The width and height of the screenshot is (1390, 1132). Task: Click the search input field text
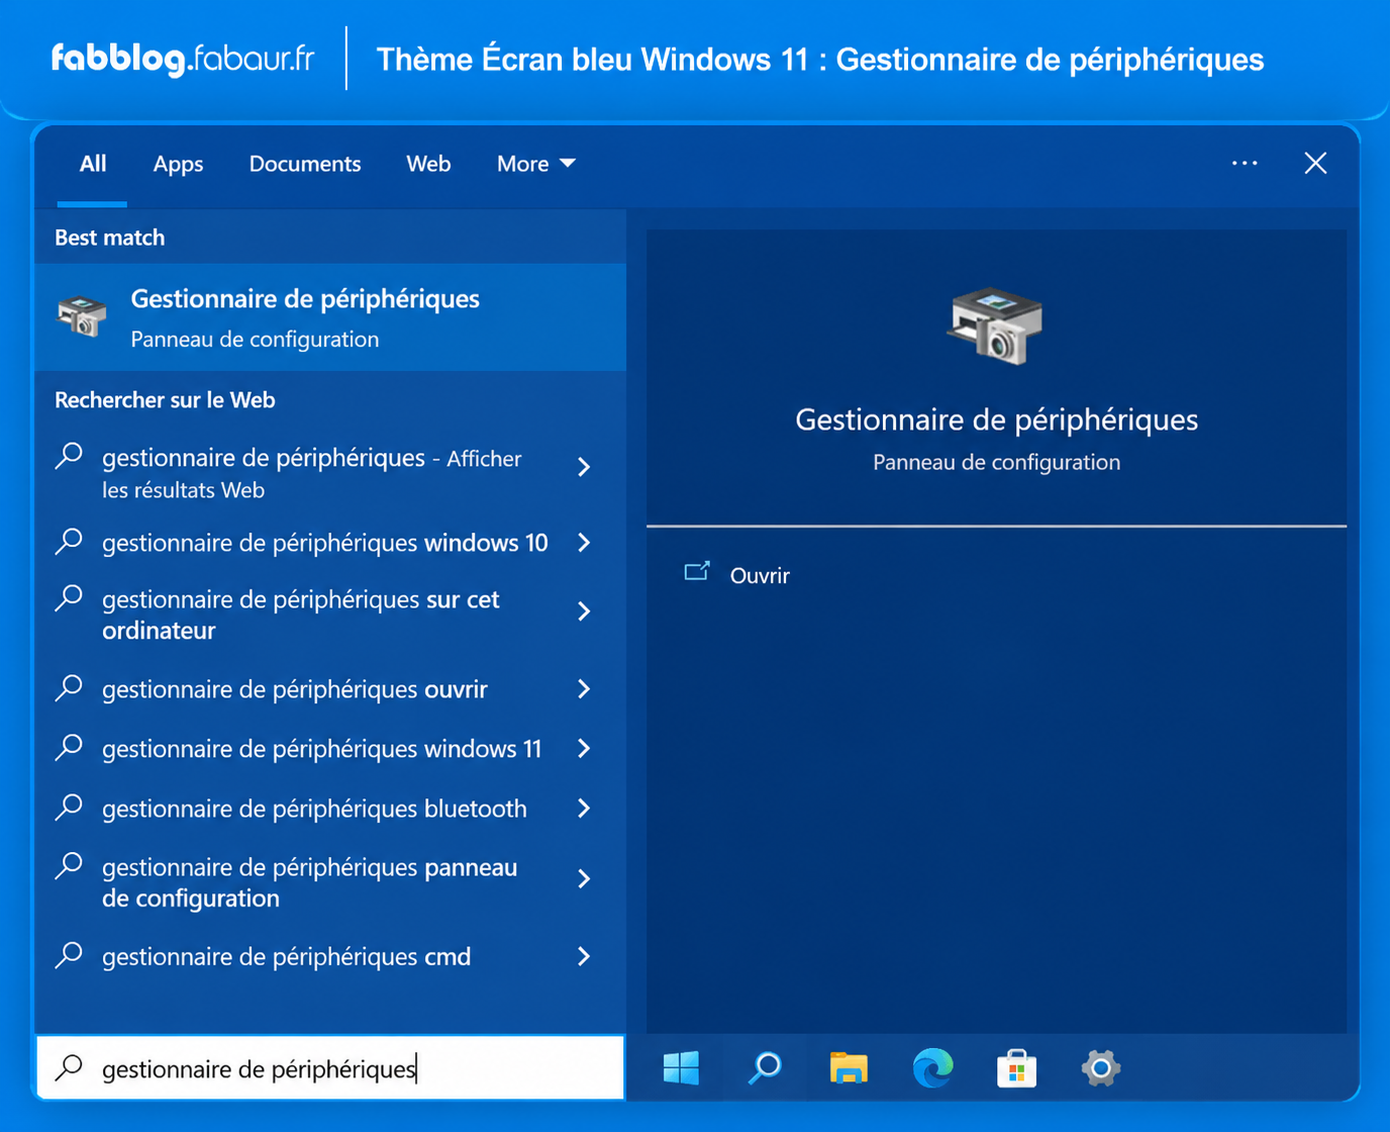click(259, 1069)
